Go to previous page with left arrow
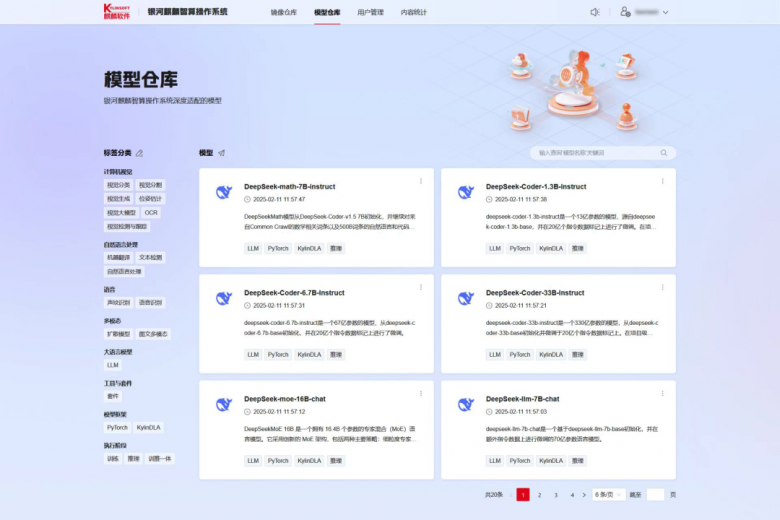The image size is (780, 520). tap(511, 495)
